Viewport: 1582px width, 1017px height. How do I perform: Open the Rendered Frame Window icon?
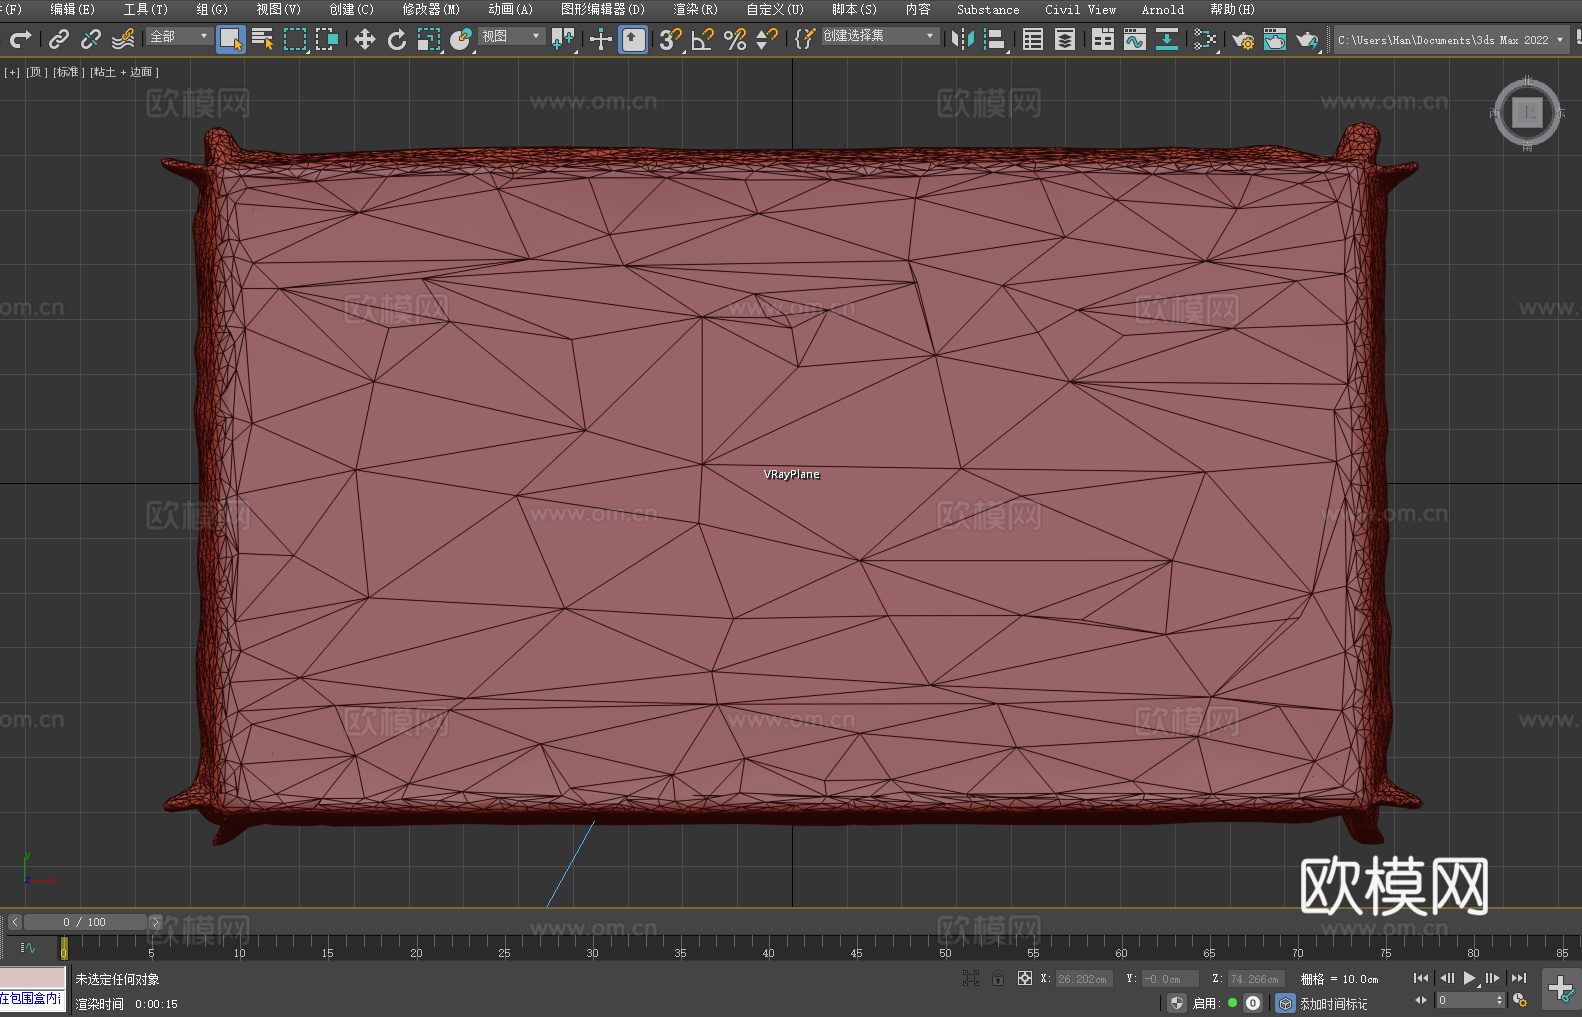1275,39
